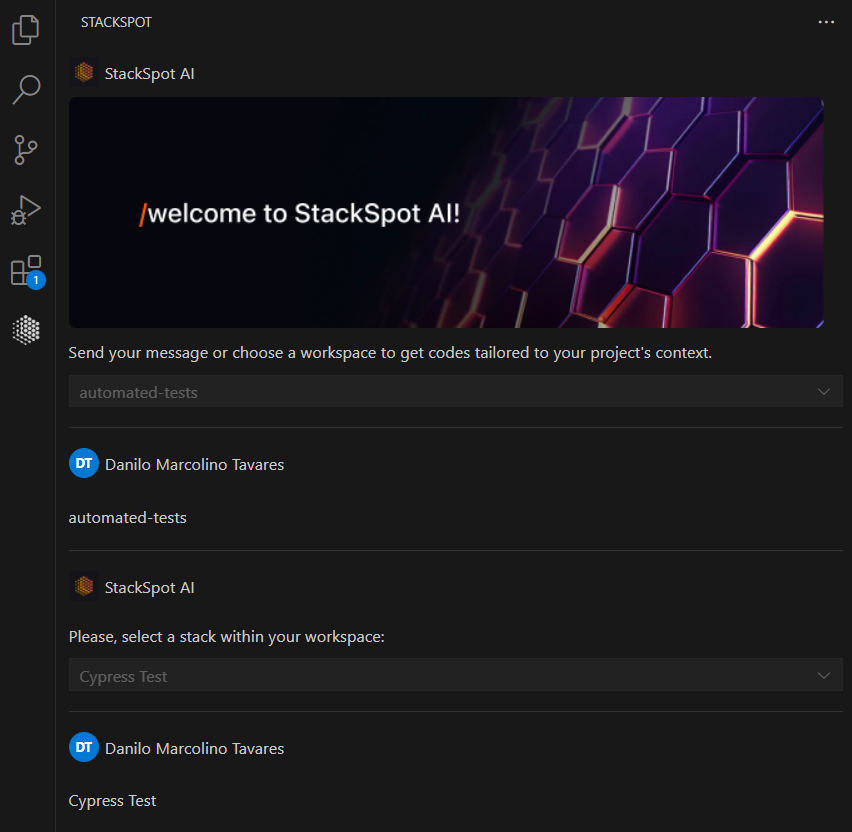This screenshot has width=852, height=832.
Task: Open the StackSpot activity bar icon
Action: (x=26, y=330)
